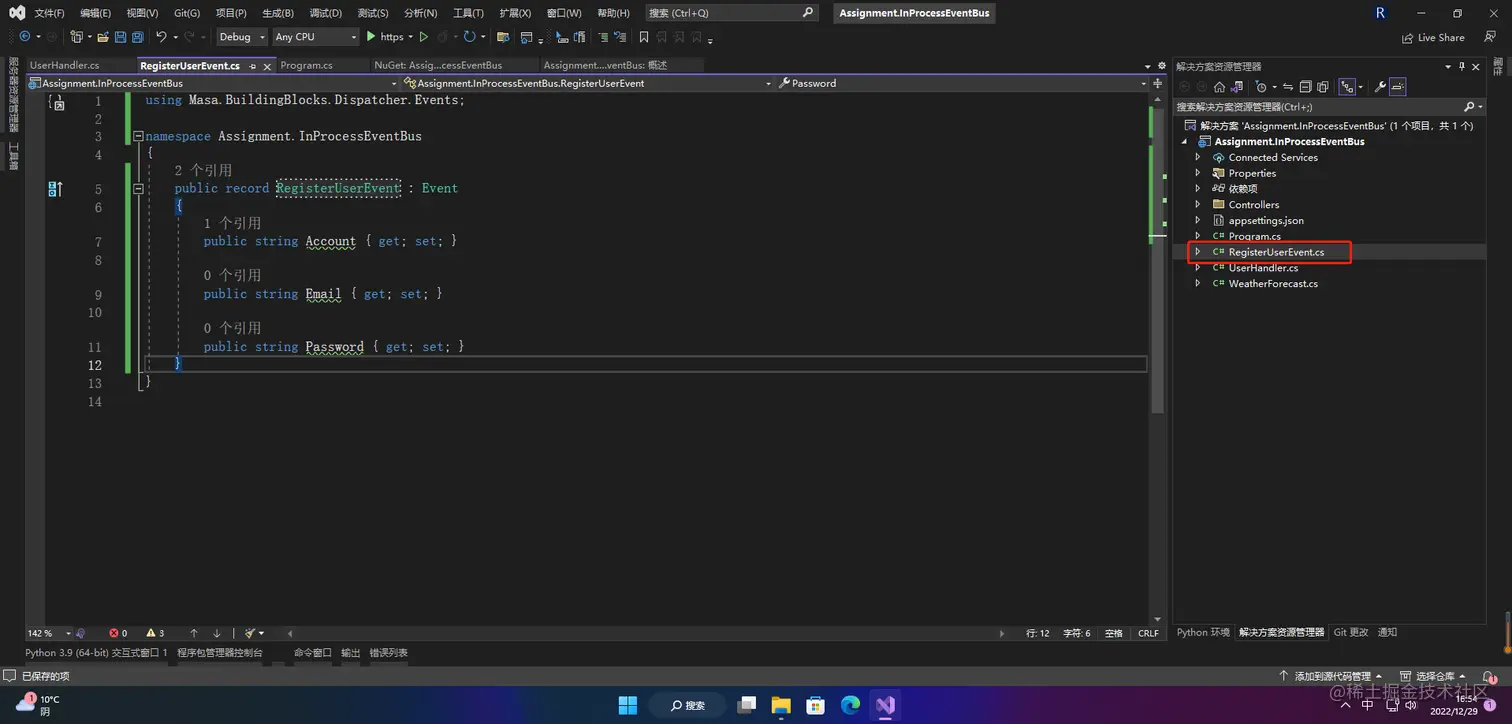Expand the Connected Services node
Viewport: 1512px width, 724px height.
coord(1198,157)
